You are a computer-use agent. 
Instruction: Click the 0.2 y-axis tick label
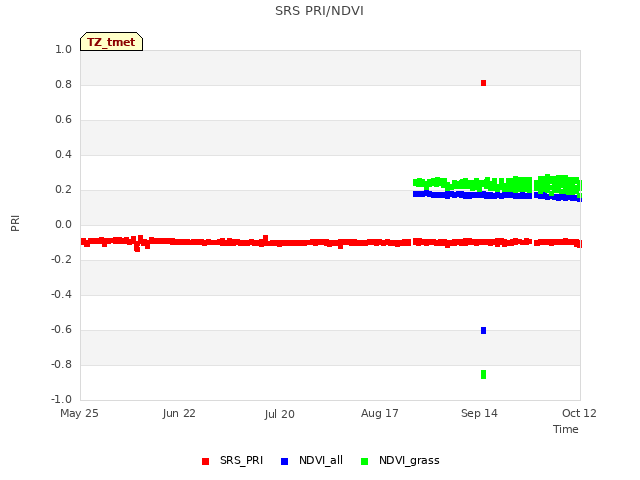click(63, 189)
